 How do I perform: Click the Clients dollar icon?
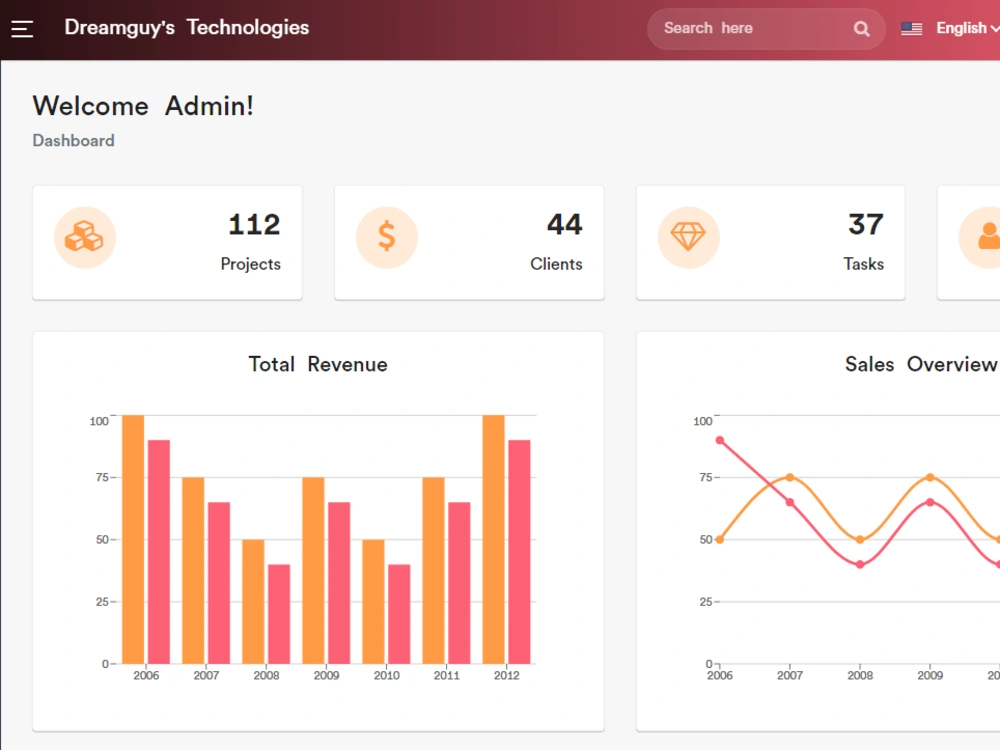[386, 237]
